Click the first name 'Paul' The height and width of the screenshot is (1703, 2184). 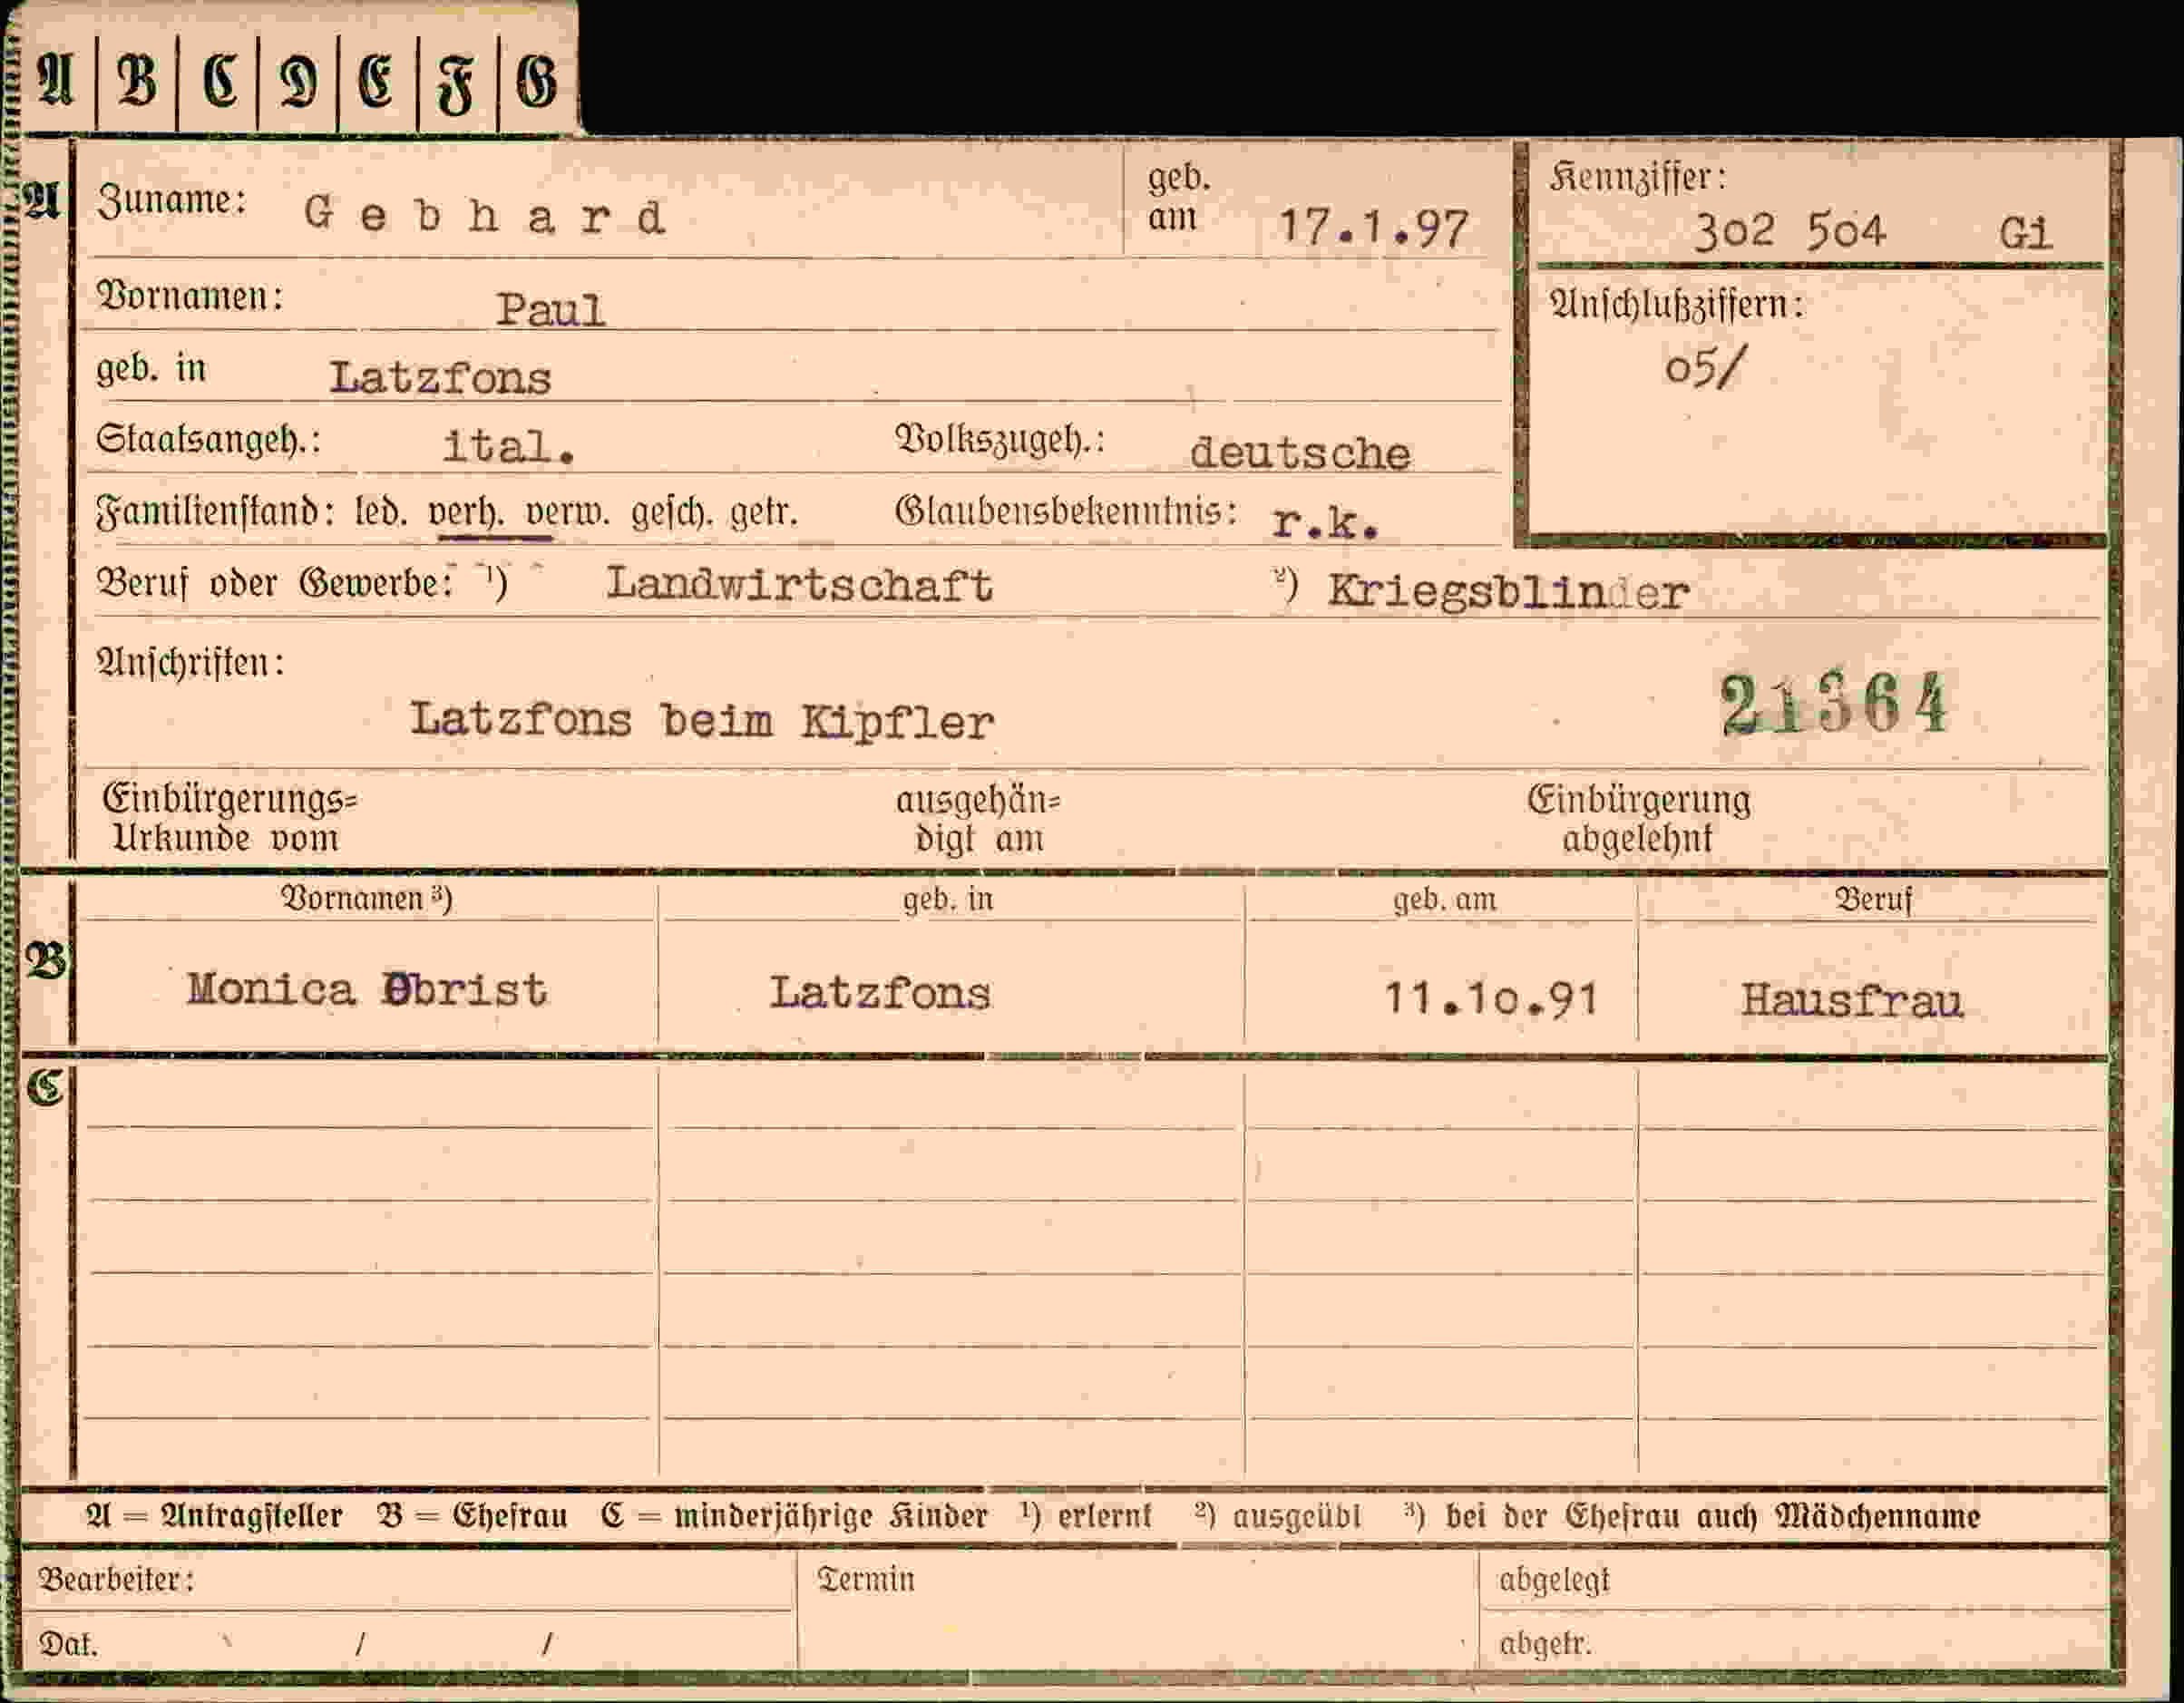(551, 310)
